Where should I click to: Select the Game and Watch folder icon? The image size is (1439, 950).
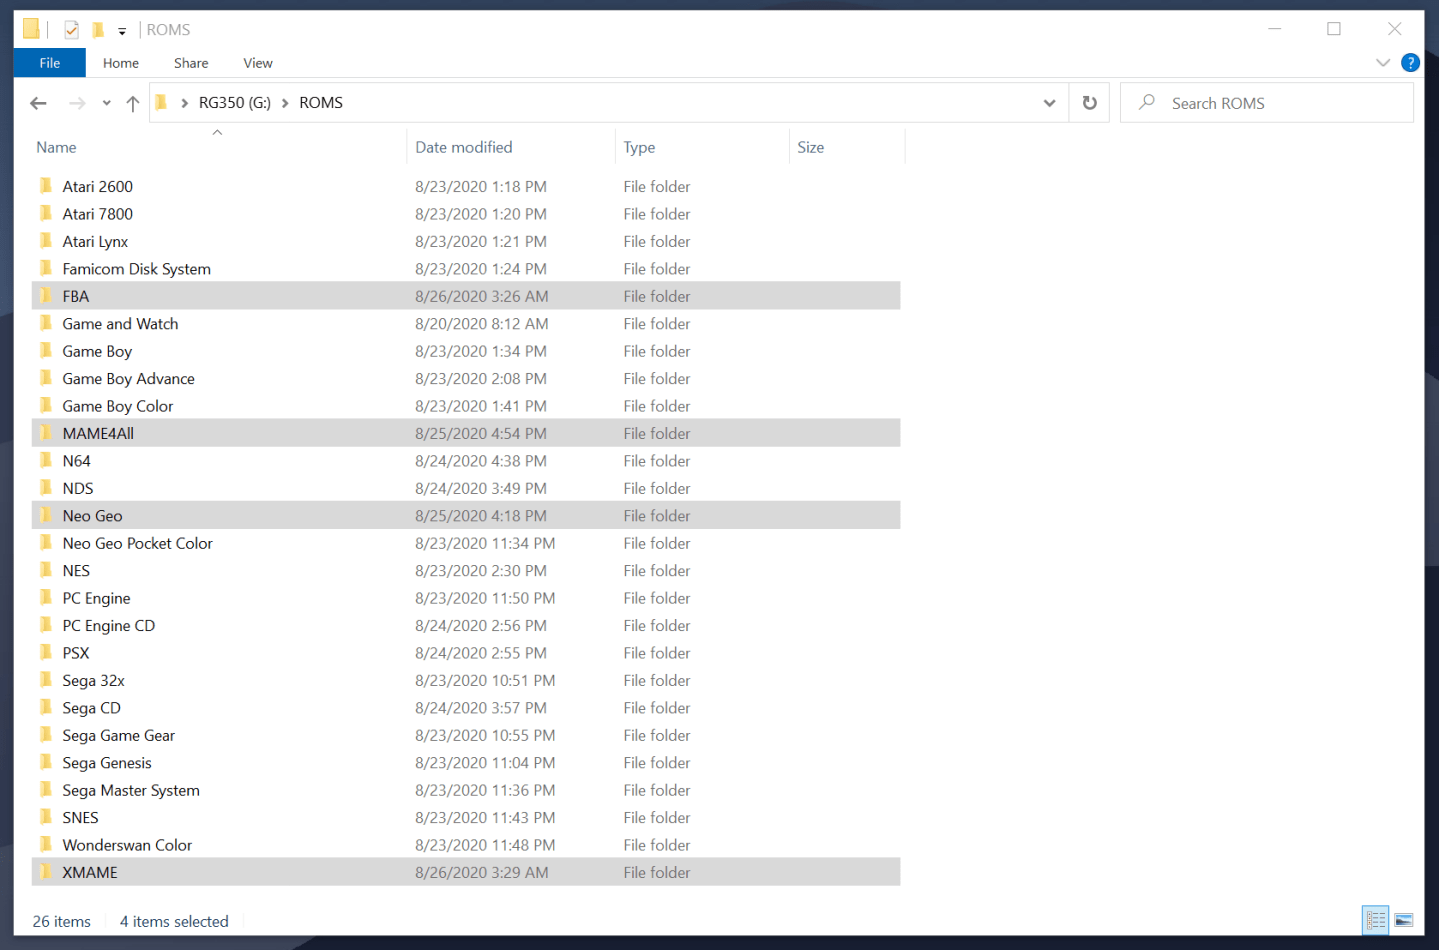46,324
